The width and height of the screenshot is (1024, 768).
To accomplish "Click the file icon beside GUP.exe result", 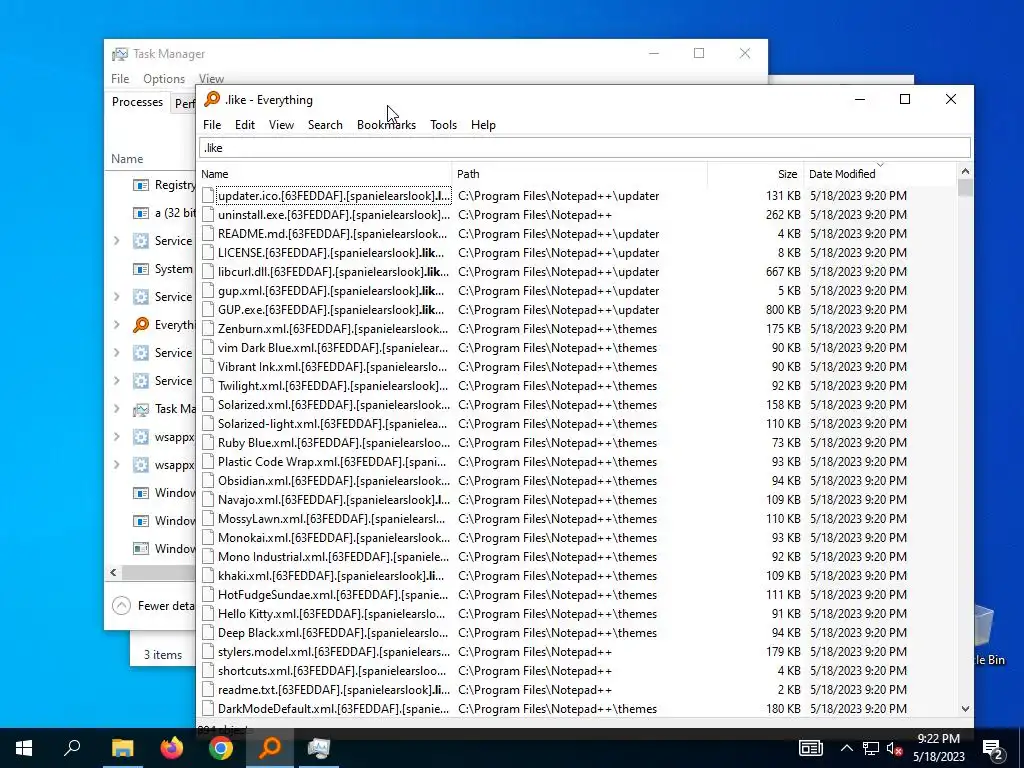I will click(208, 309).
